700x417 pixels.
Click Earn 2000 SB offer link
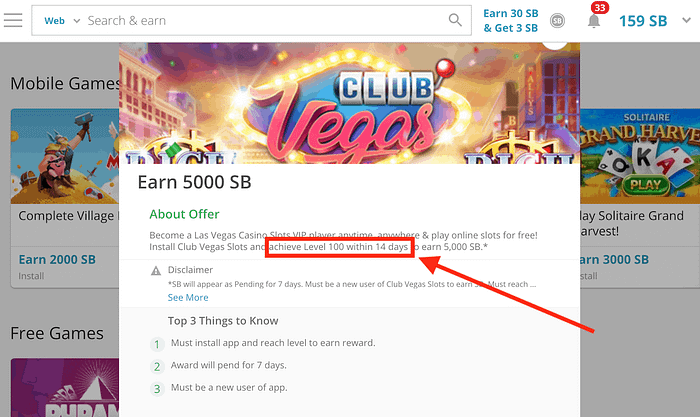tap(57, 259)
